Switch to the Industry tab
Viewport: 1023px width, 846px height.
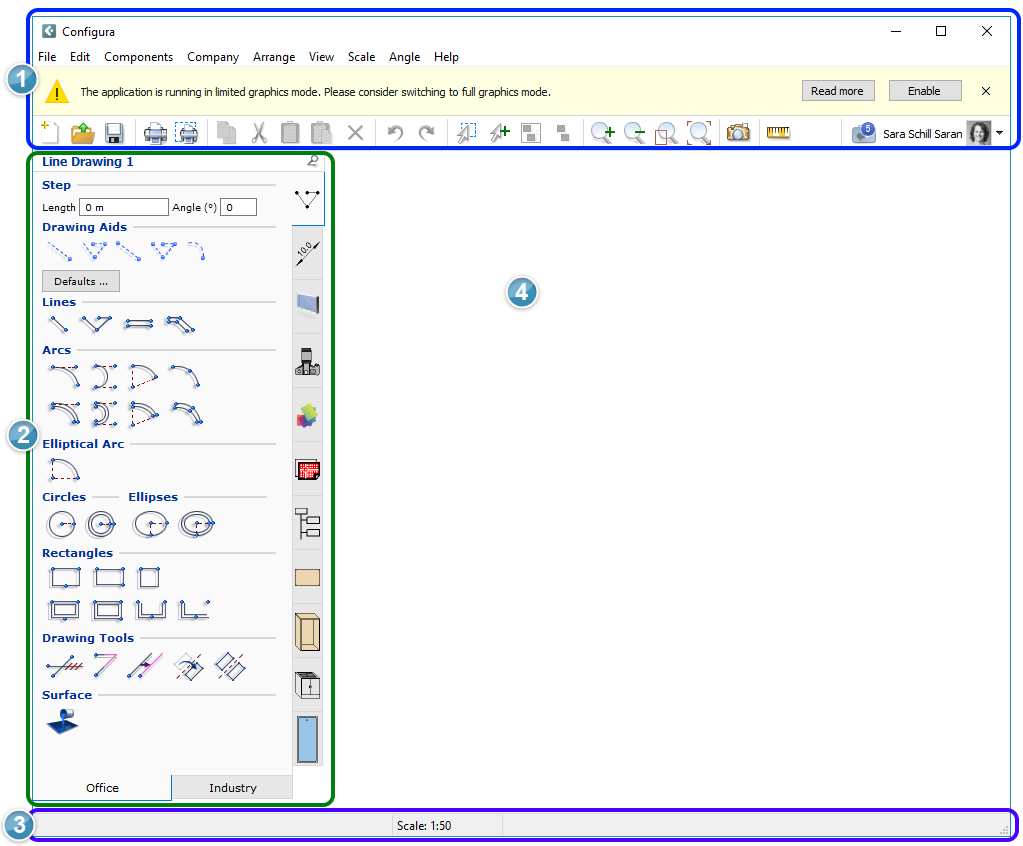tap(232, 788)
